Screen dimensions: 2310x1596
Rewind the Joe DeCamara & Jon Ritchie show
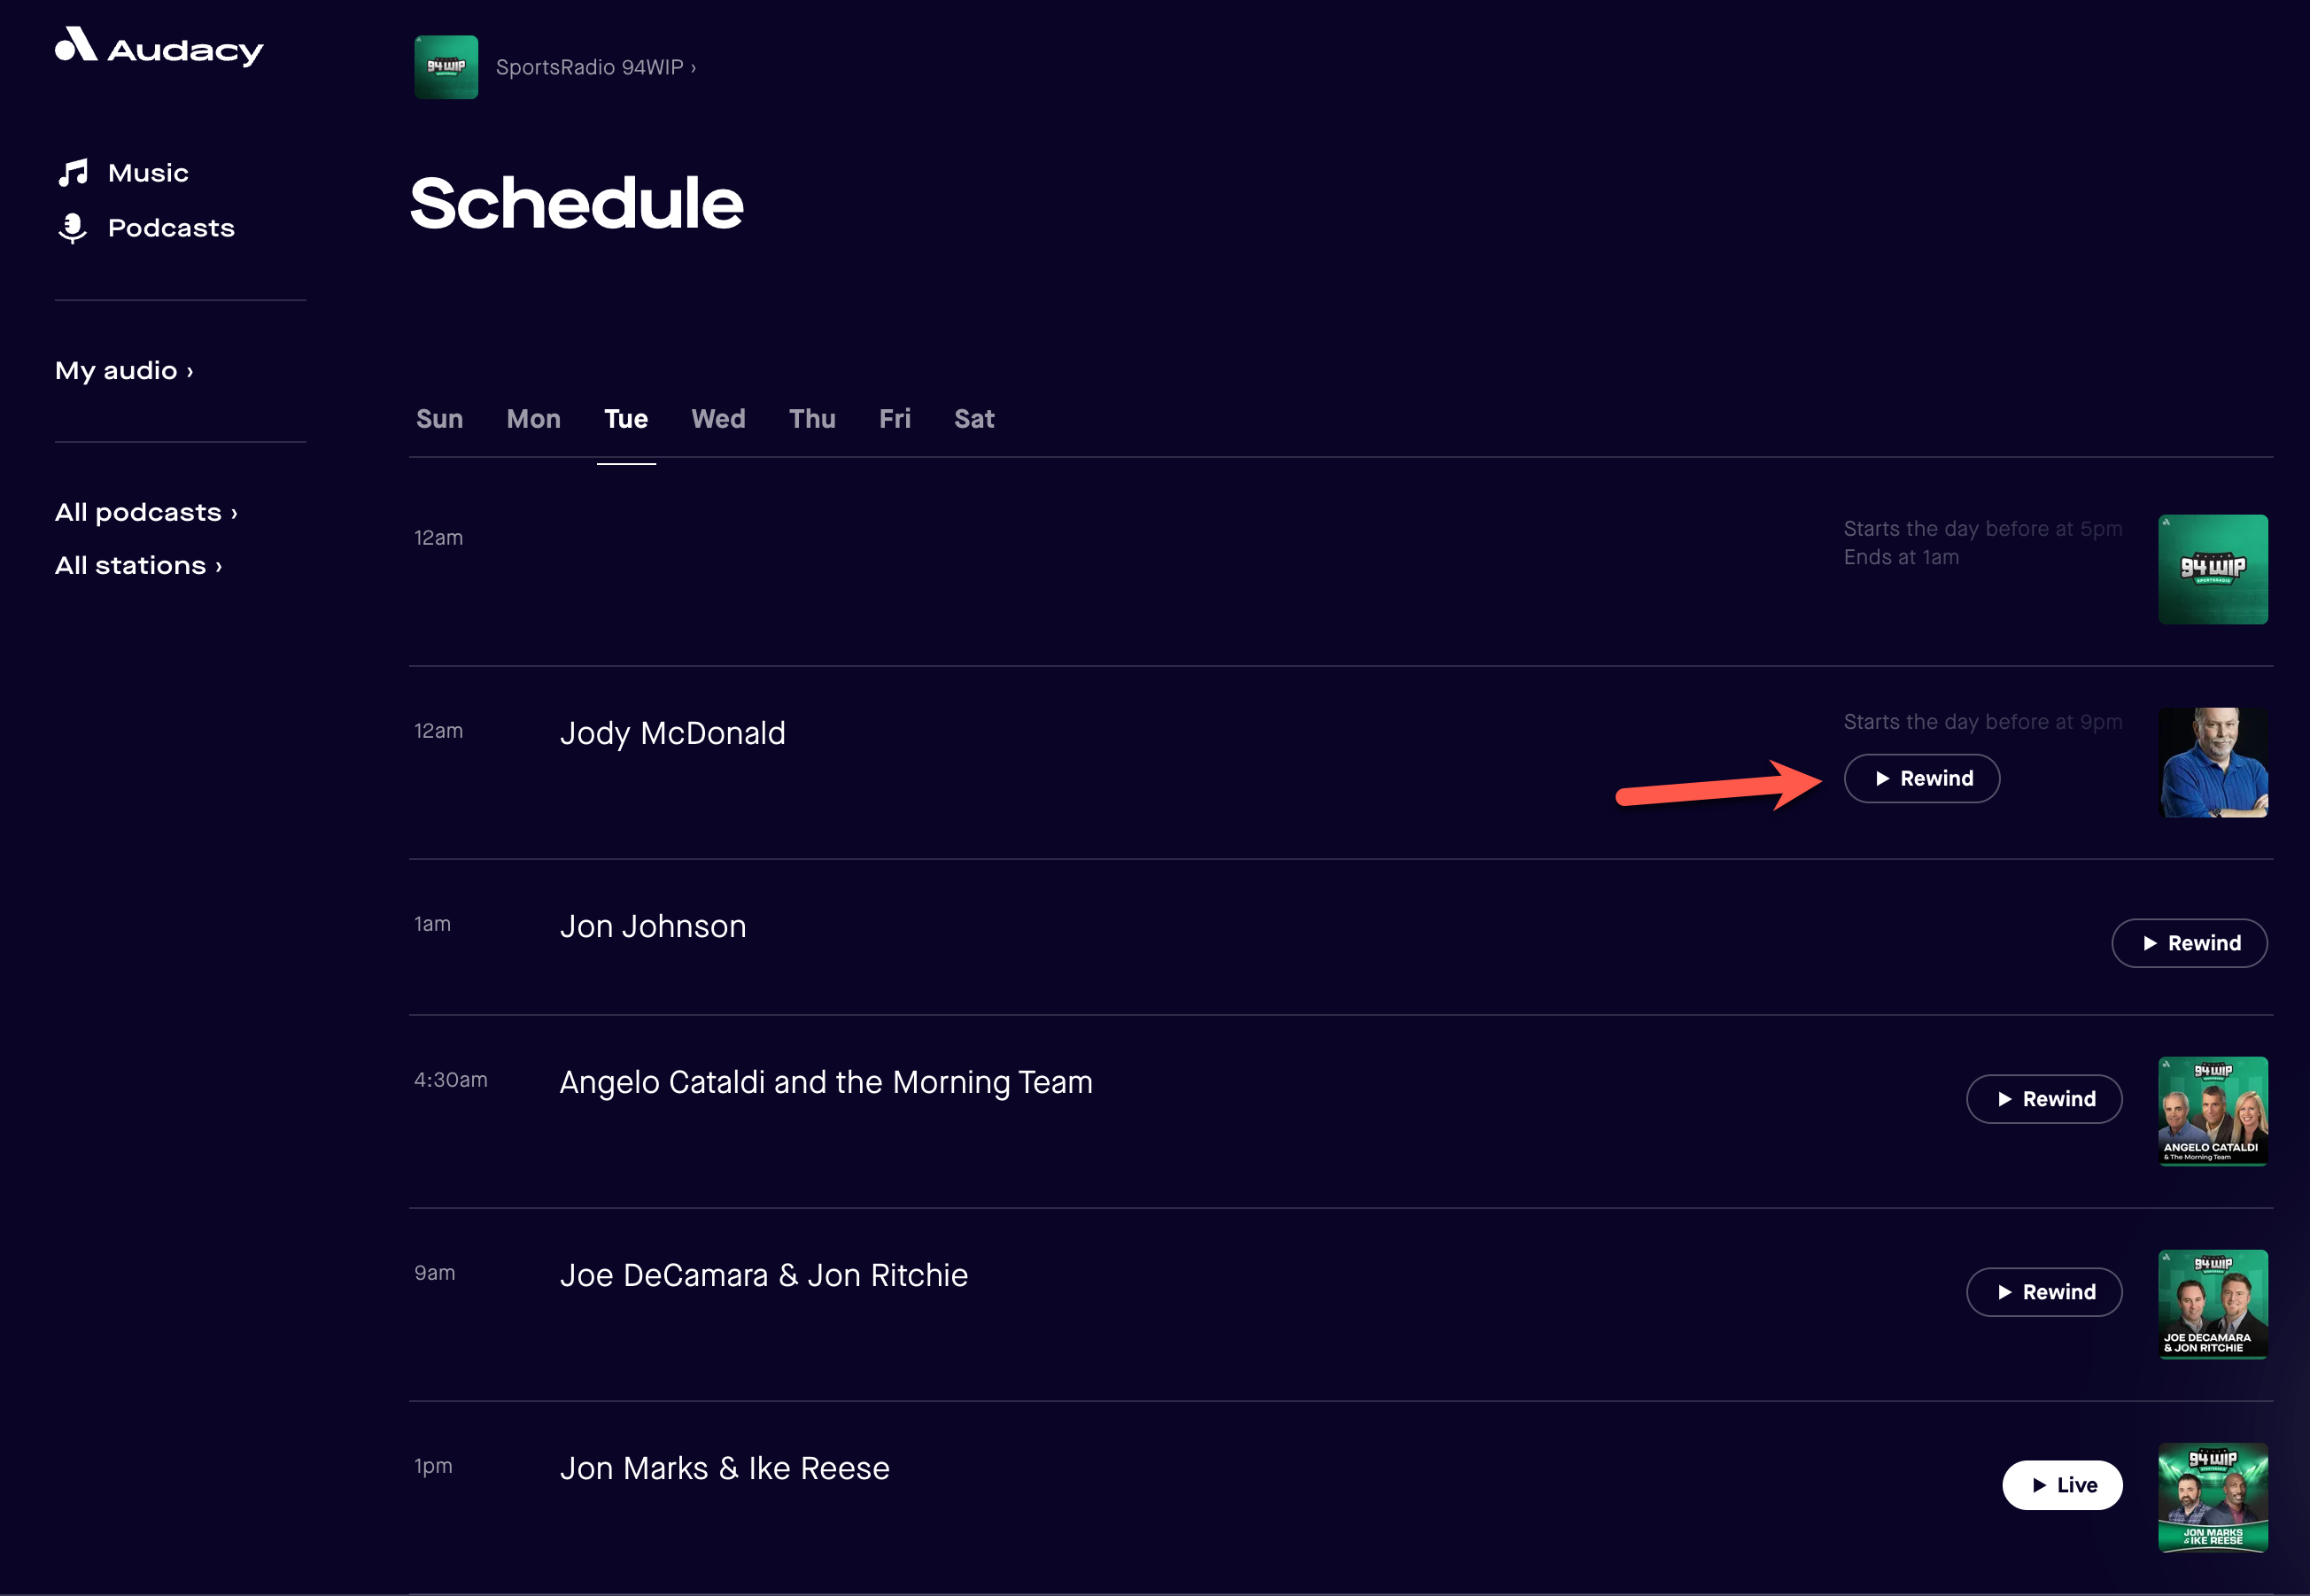coord(2044,1291)
